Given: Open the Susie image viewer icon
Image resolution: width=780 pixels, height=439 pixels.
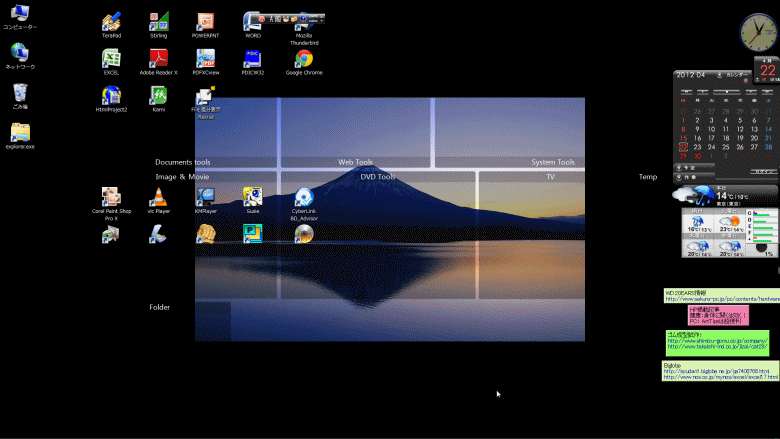Looking at the screenshot, I should [253, 197].
